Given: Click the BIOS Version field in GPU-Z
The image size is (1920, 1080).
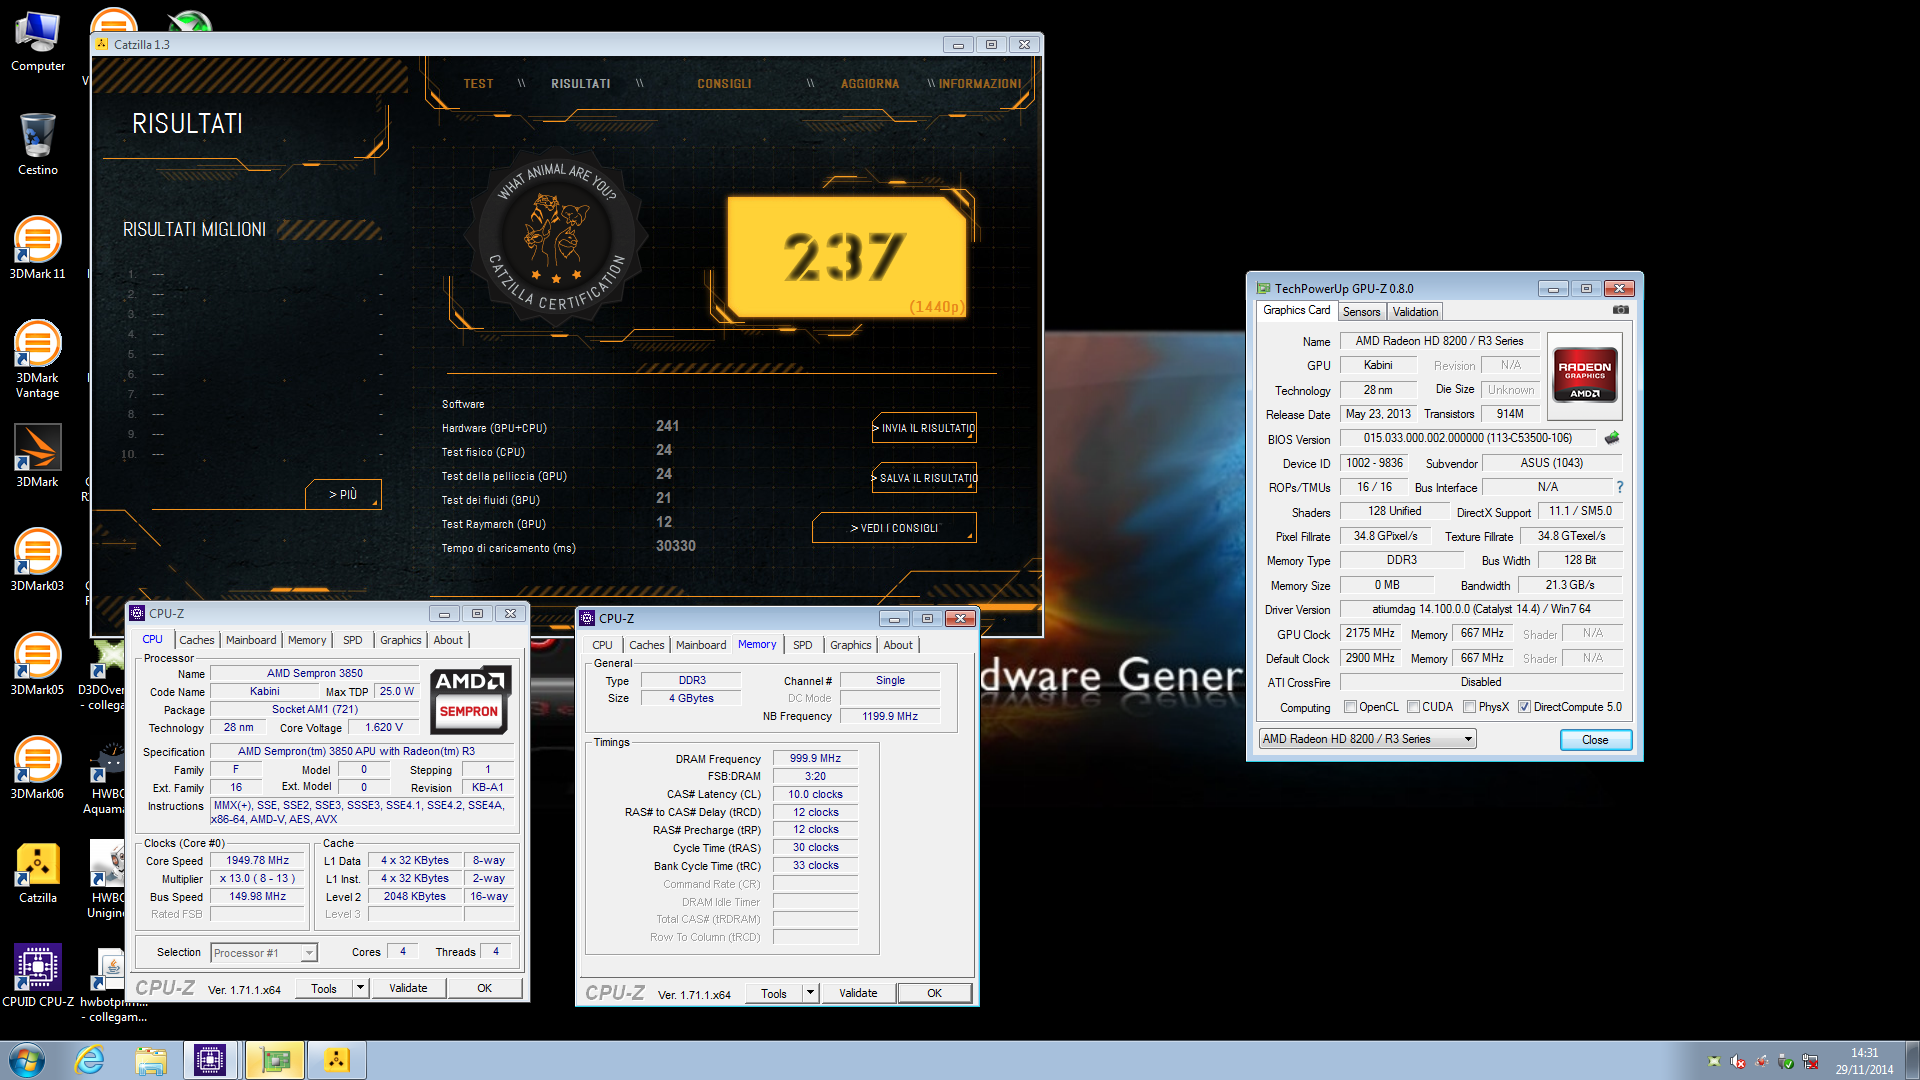Looking at the screenshot, I should (x=1468, y=438).
